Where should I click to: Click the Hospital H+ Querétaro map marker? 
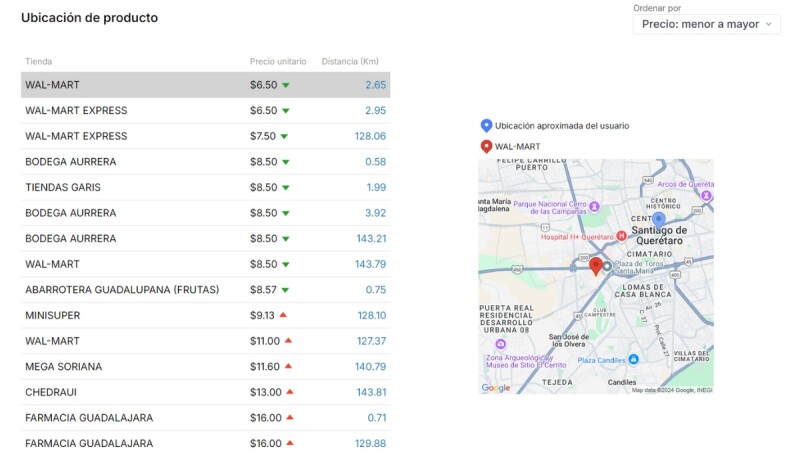click(x=621, y=236)
